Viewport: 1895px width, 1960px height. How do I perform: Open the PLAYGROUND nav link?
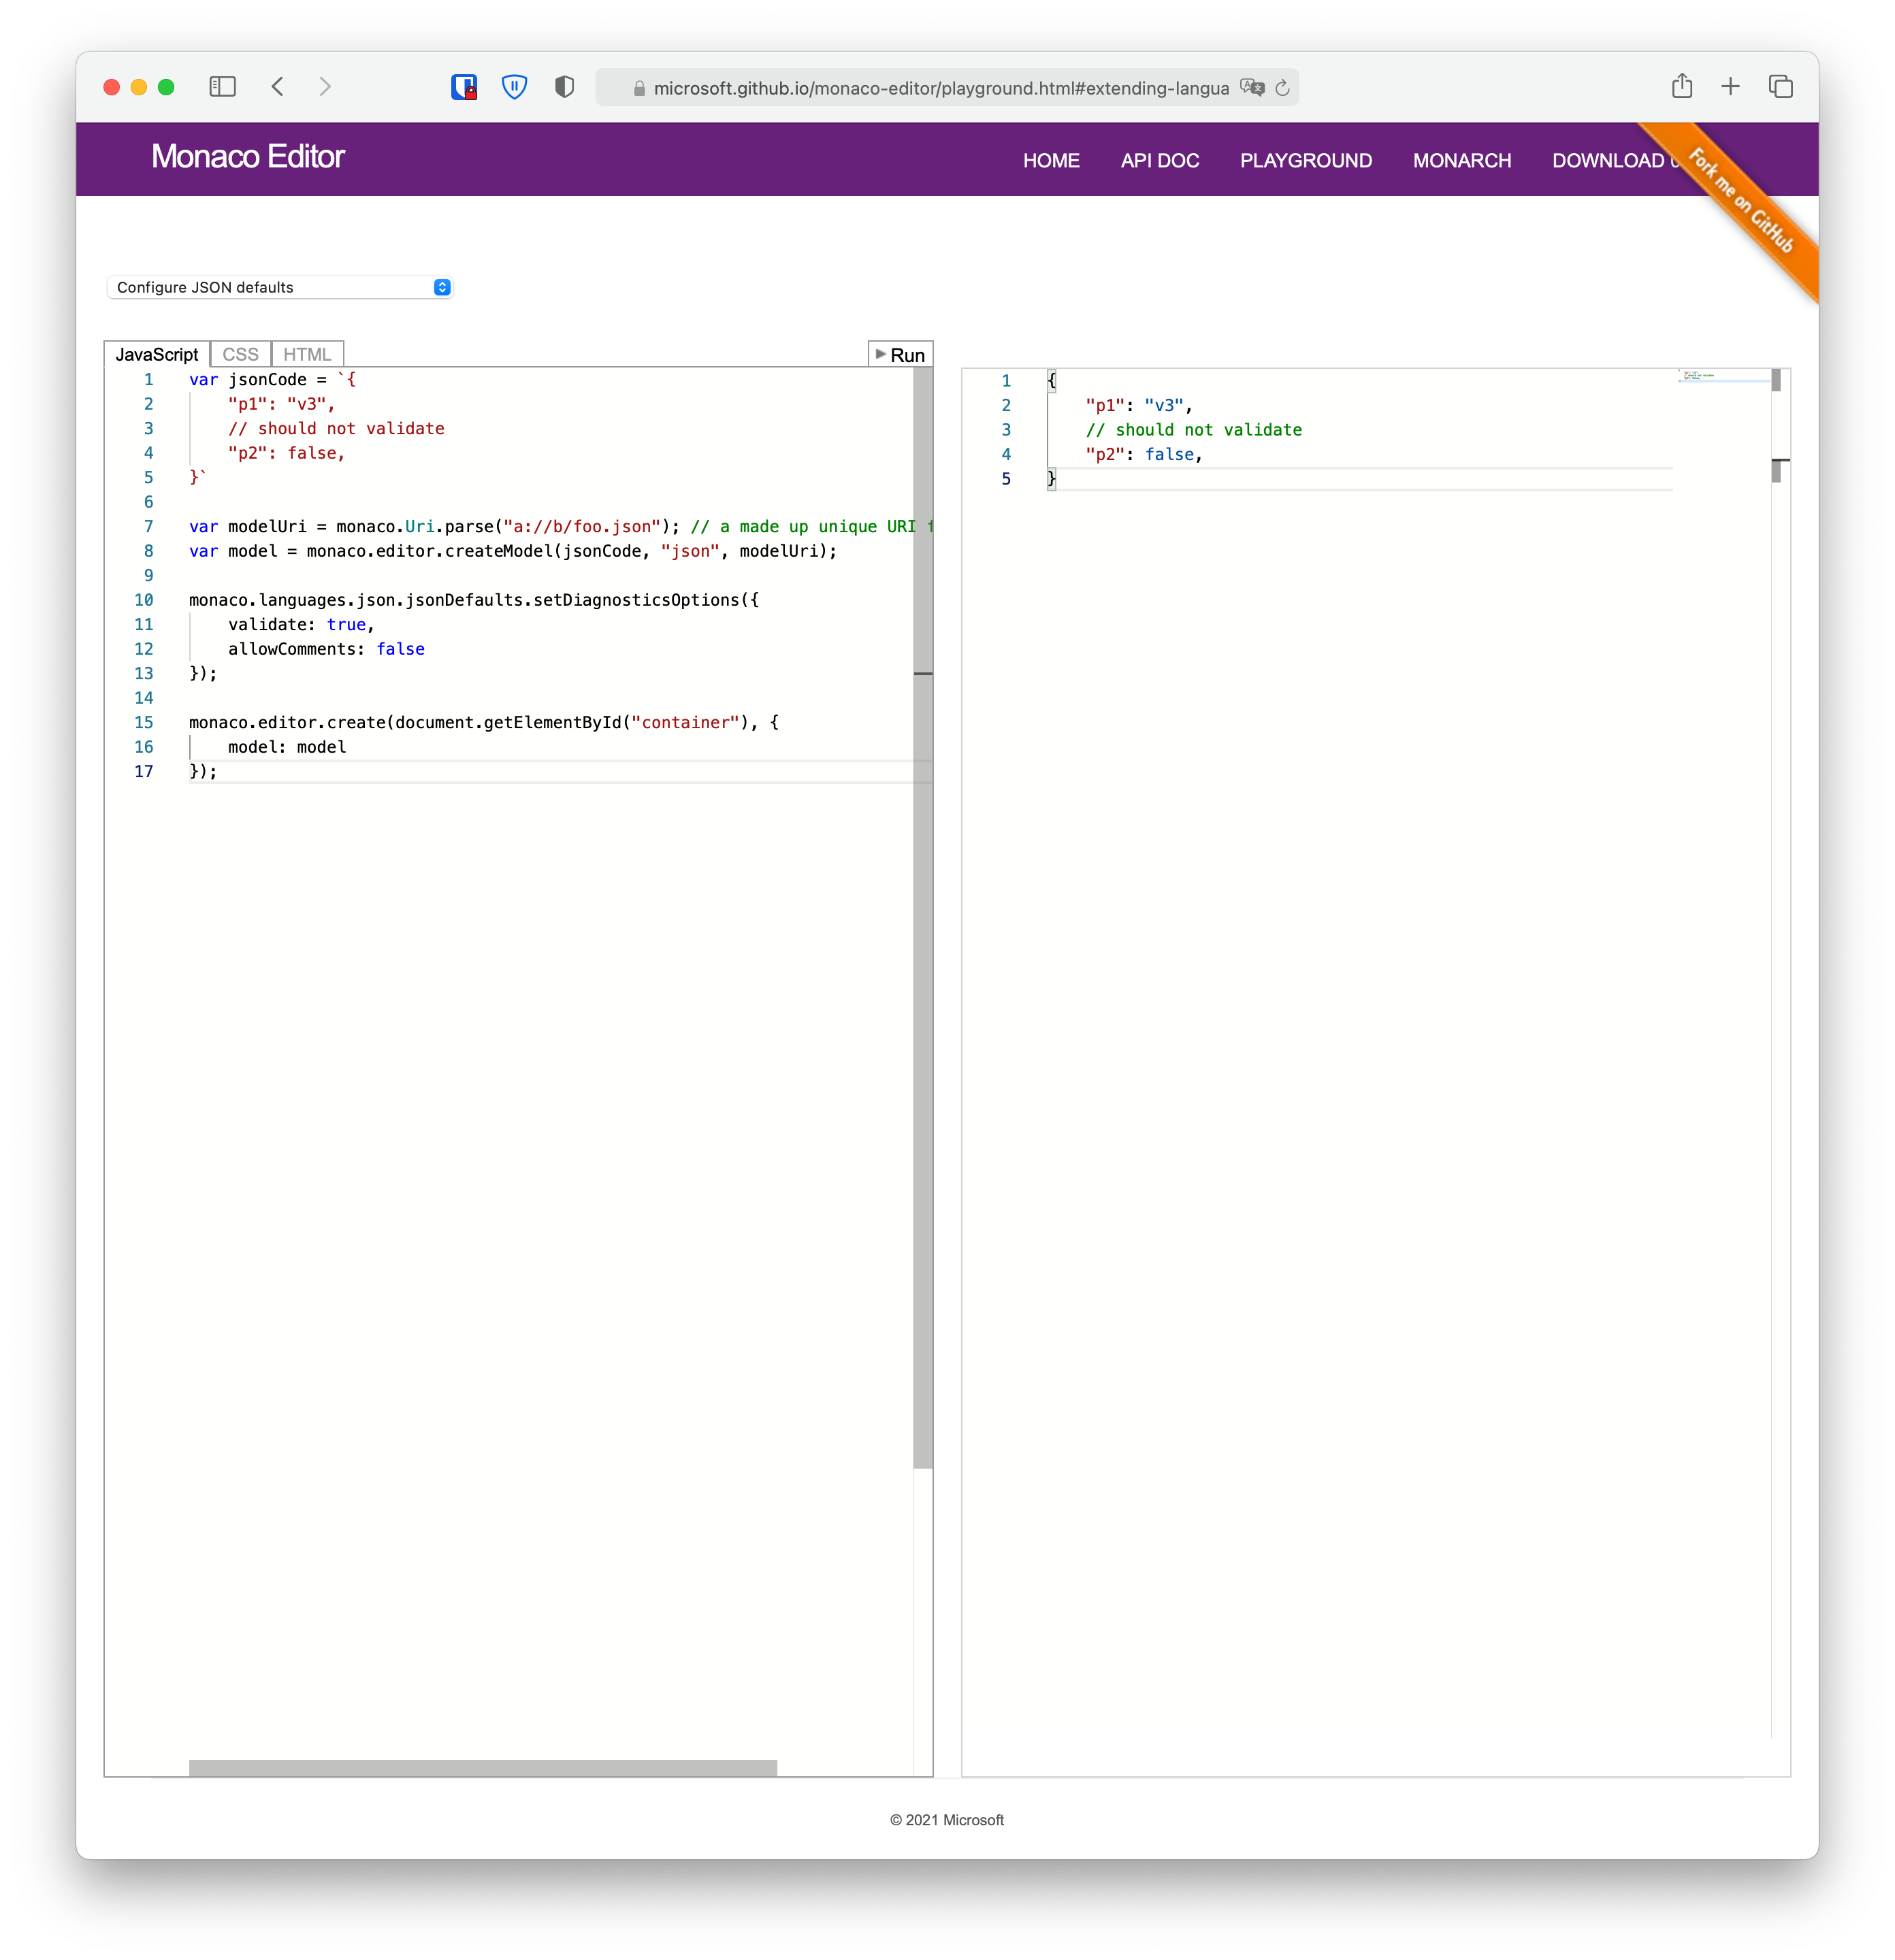tap(1306, 161)
